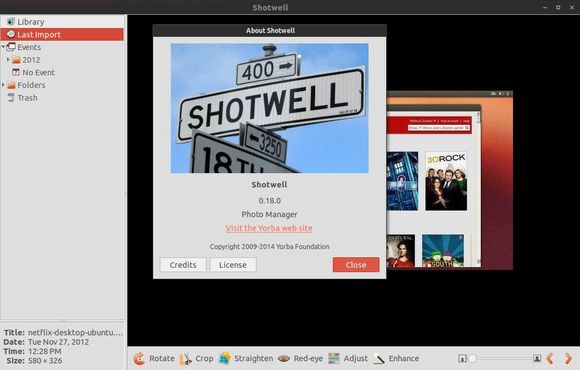This screenshot has width=580, height=370.
Task: Click the 30 Rock poster in the photo
Action: (x=446, y=181)
